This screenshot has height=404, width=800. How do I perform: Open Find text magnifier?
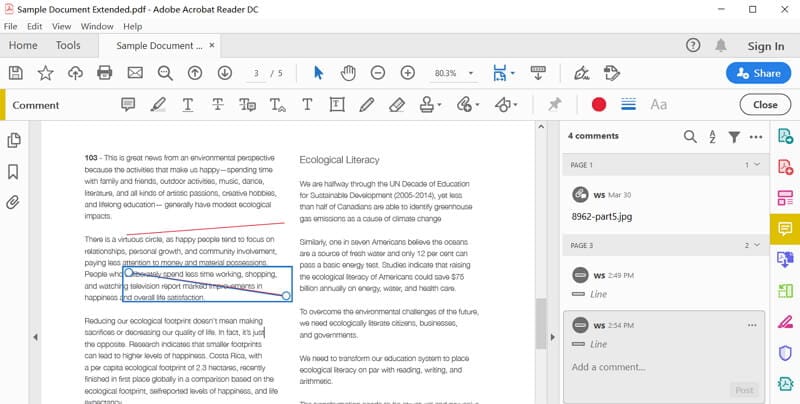tap(165, 73)
